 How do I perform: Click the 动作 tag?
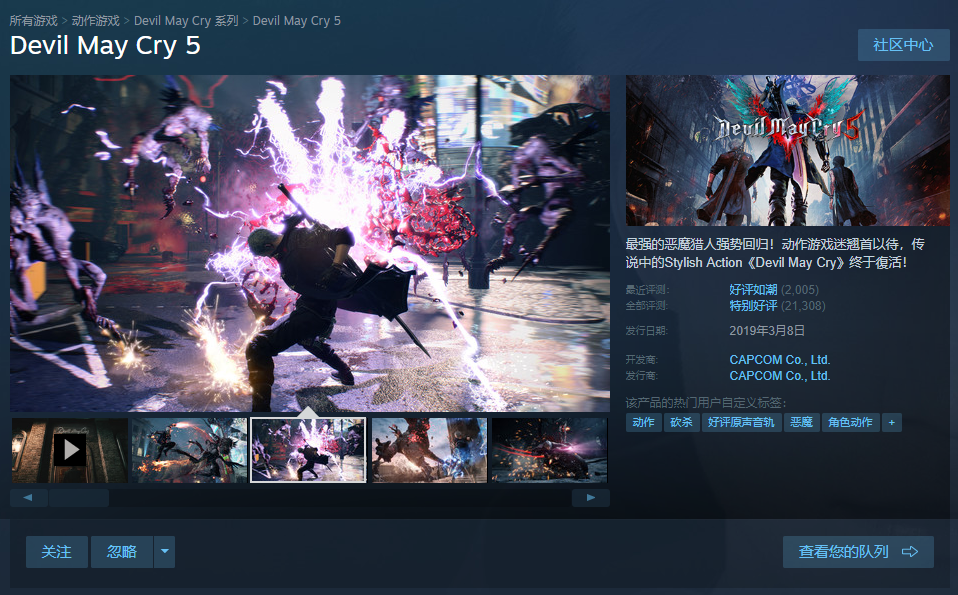click(643, 422)
